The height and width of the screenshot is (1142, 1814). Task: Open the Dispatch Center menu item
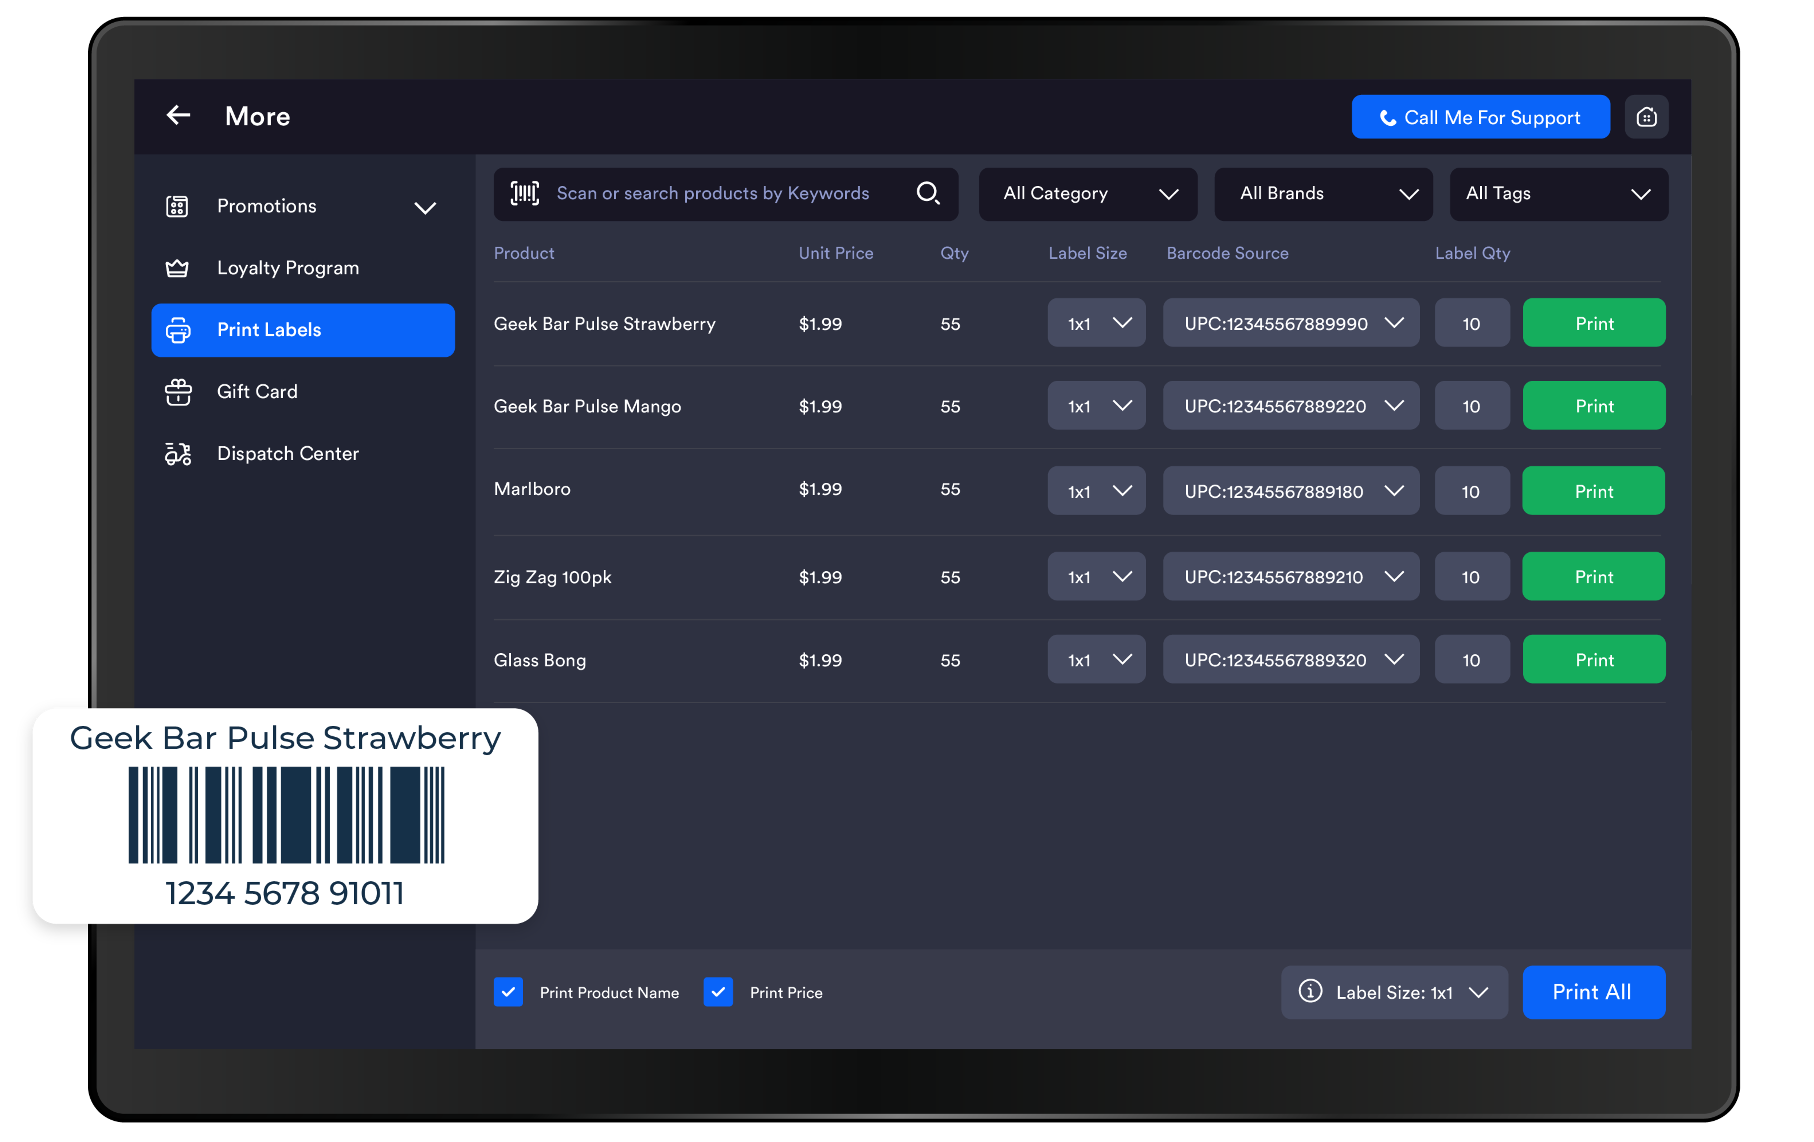pyautogui.click(x=288, y=454)
